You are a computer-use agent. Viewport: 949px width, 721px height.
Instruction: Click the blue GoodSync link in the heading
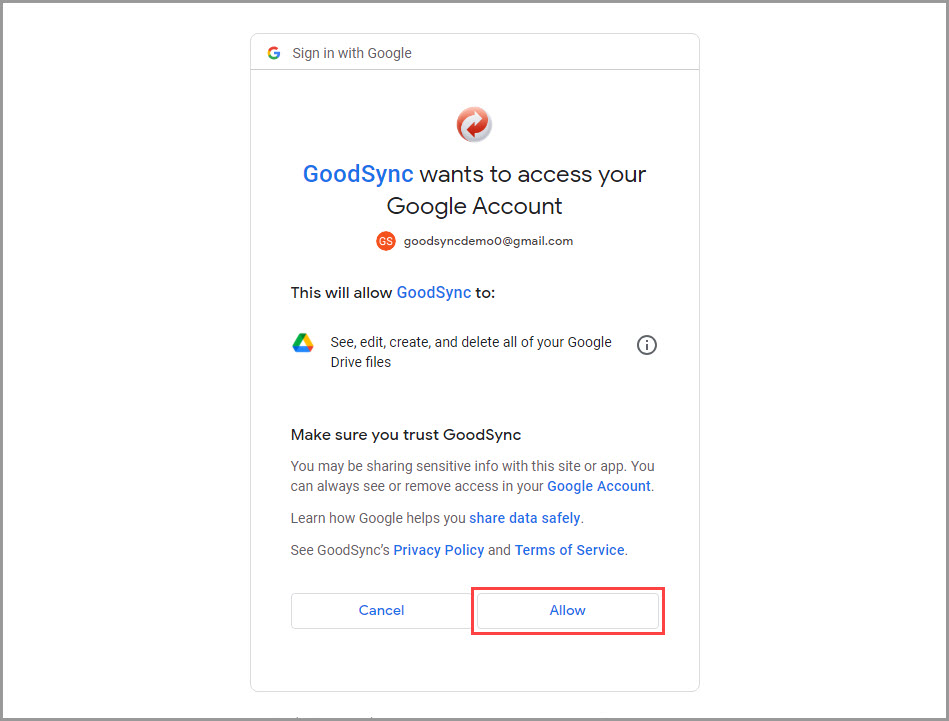[x=357, y=173]
